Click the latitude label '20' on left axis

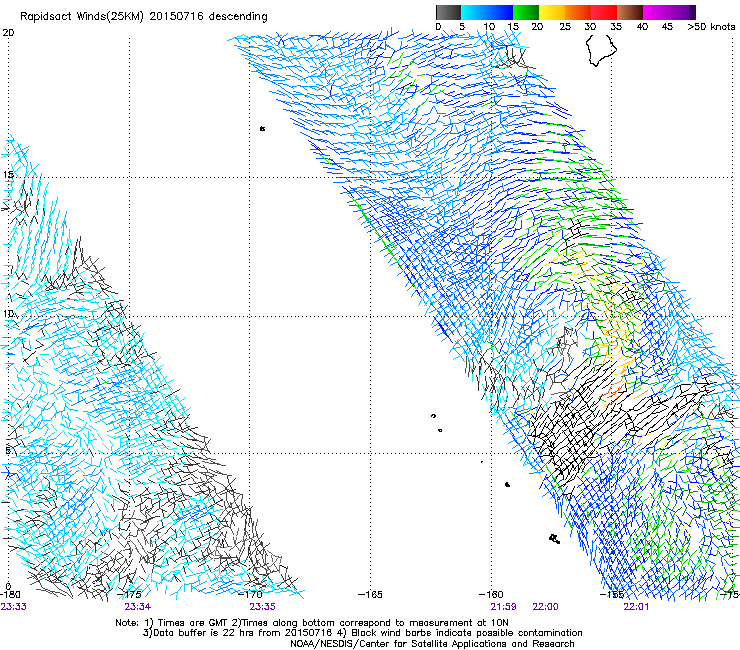8,33
